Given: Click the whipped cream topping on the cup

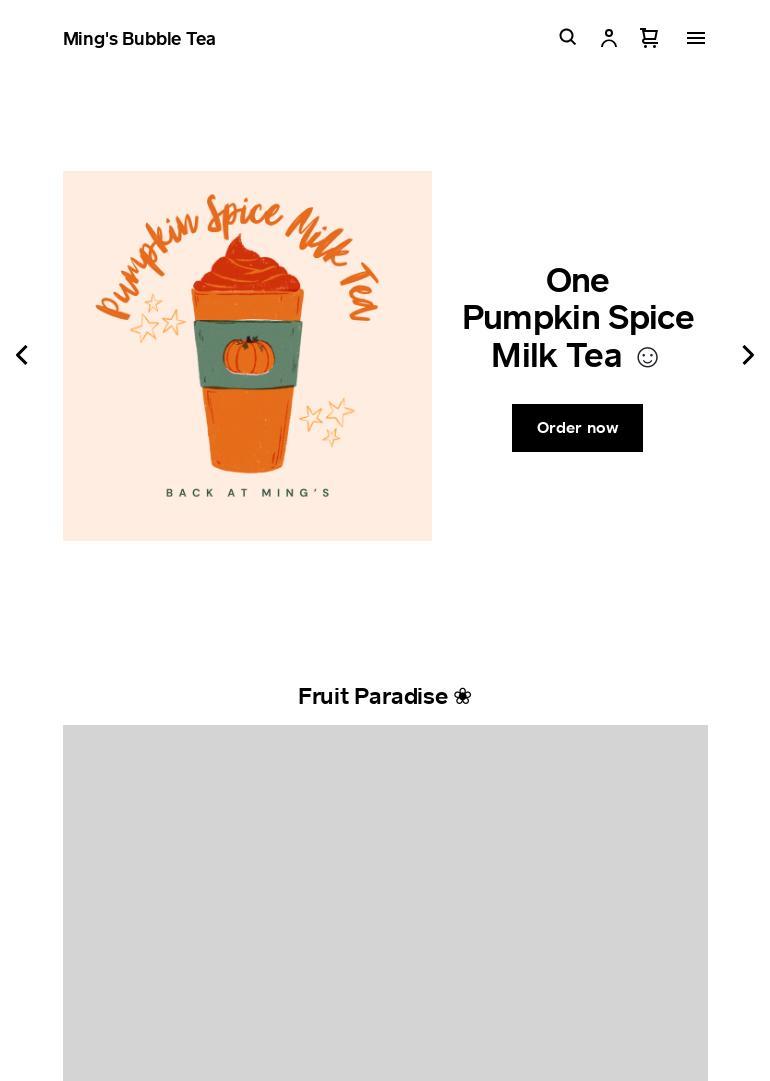Looking at the screenshot, I should [247, 264].
